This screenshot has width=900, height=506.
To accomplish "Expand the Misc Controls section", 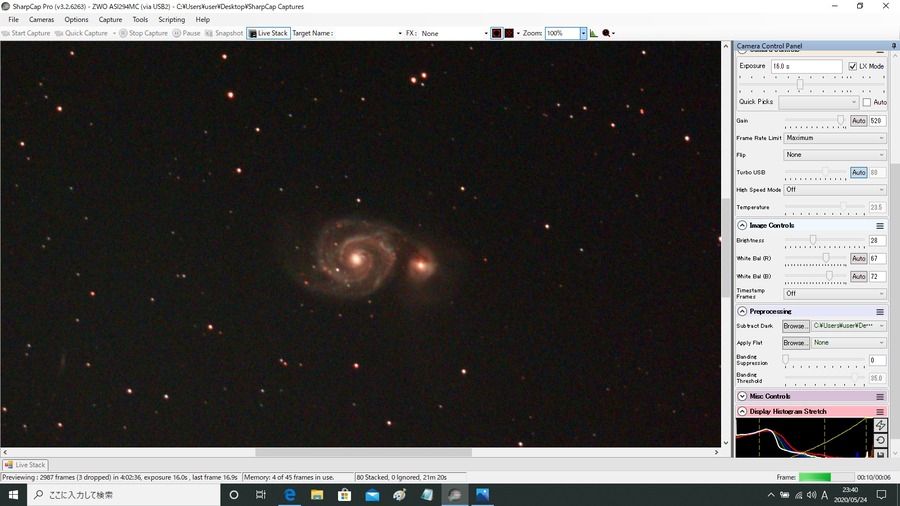I will click(x=742, y=396).
